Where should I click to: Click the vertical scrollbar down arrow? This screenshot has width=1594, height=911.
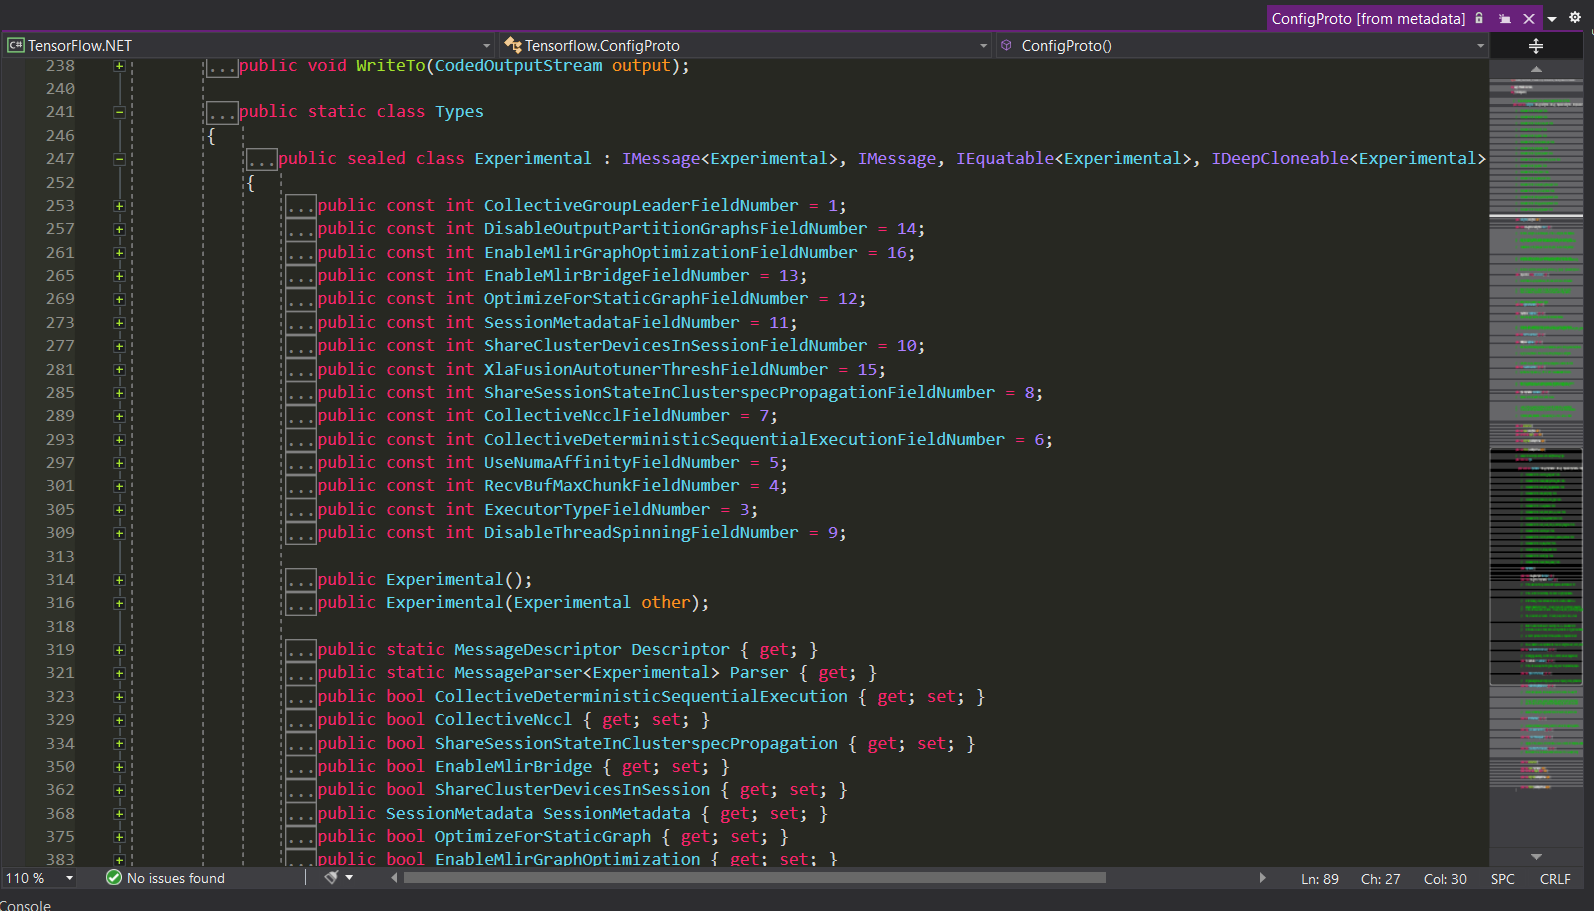tap(1536, 857)
